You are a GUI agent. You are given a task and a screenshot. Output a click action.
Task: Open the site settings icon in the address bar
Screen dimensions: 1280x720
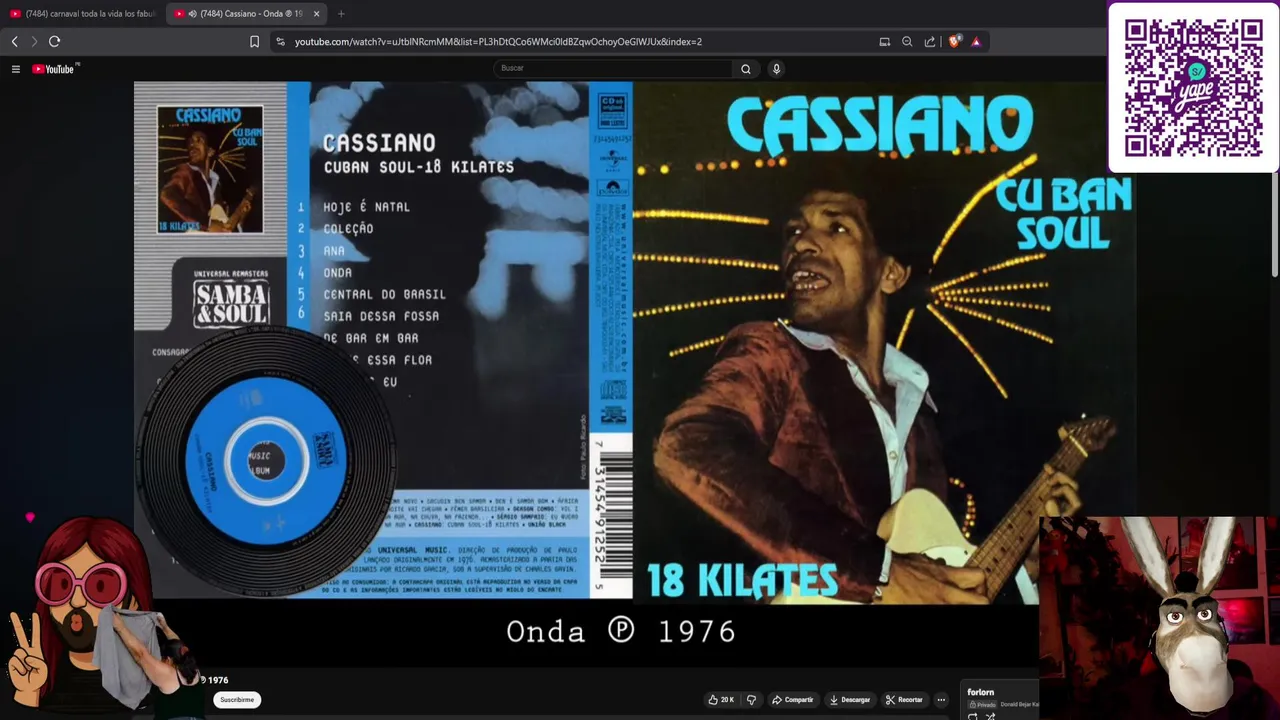(x=281, y=41)
